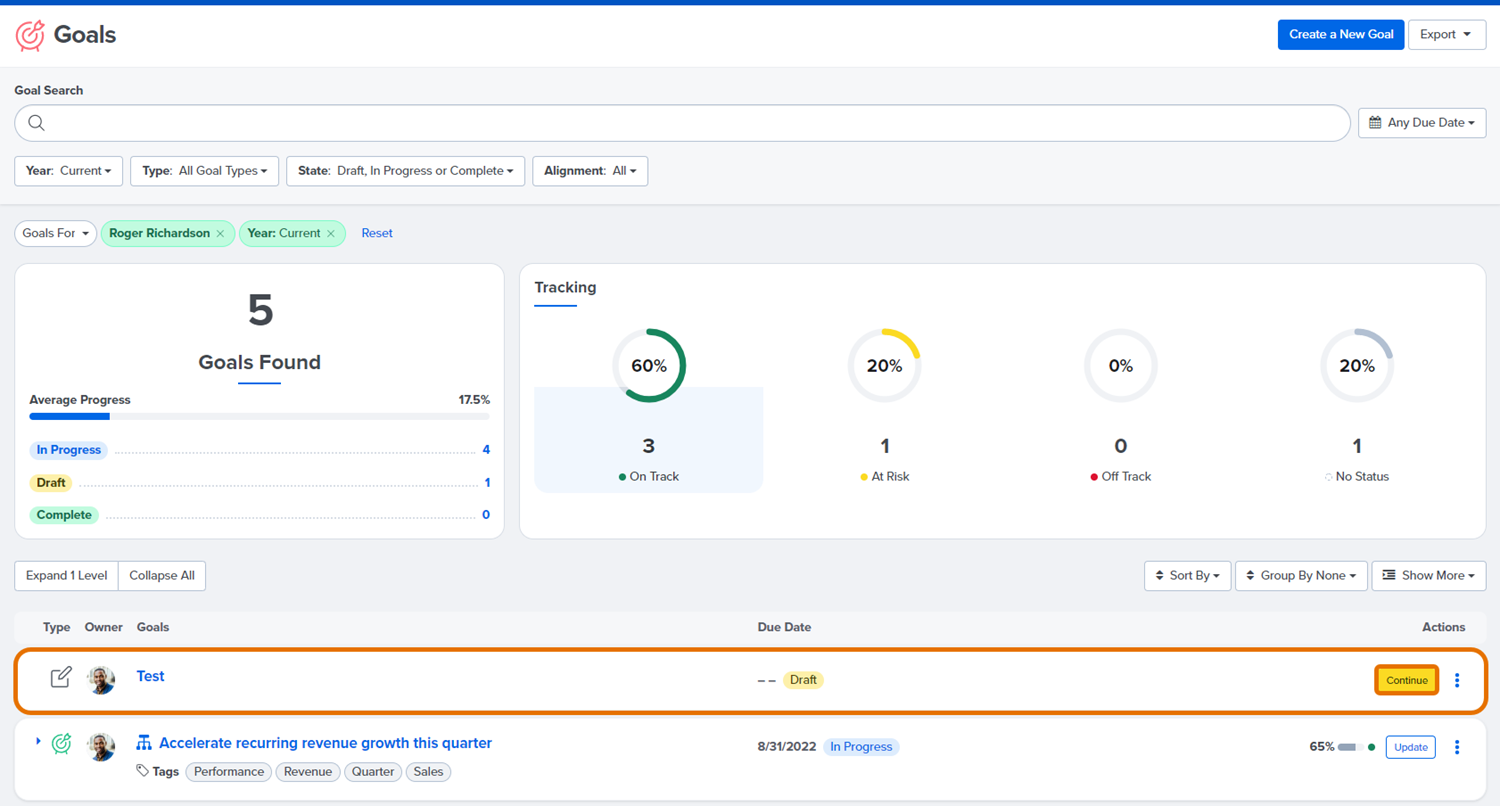Click the Type column header
The width and height of the screenshot is (1500, 806).
57,627
